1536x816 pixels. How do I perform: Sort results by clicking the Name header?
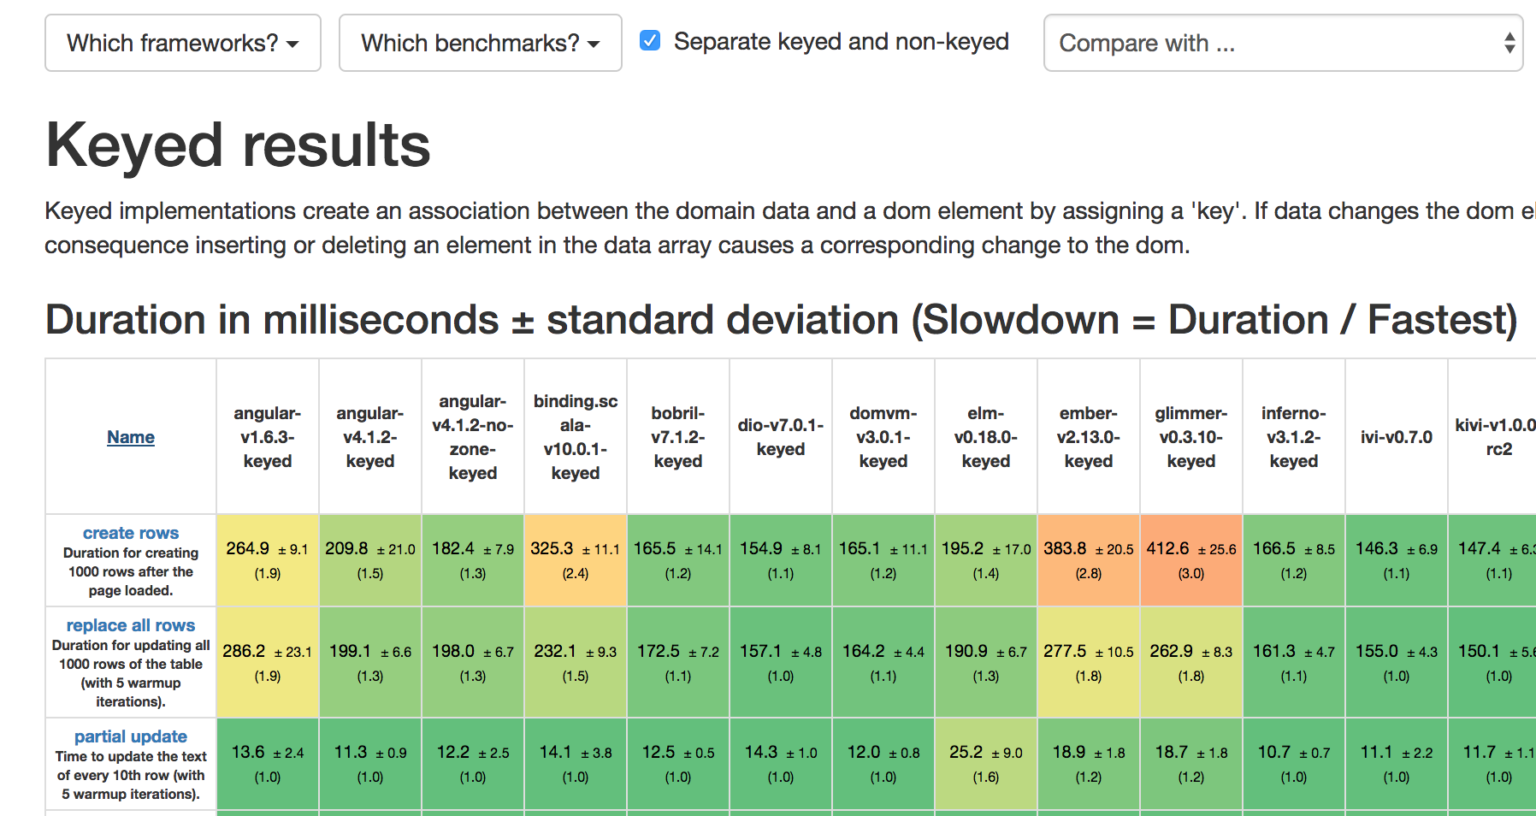[130, 437]
